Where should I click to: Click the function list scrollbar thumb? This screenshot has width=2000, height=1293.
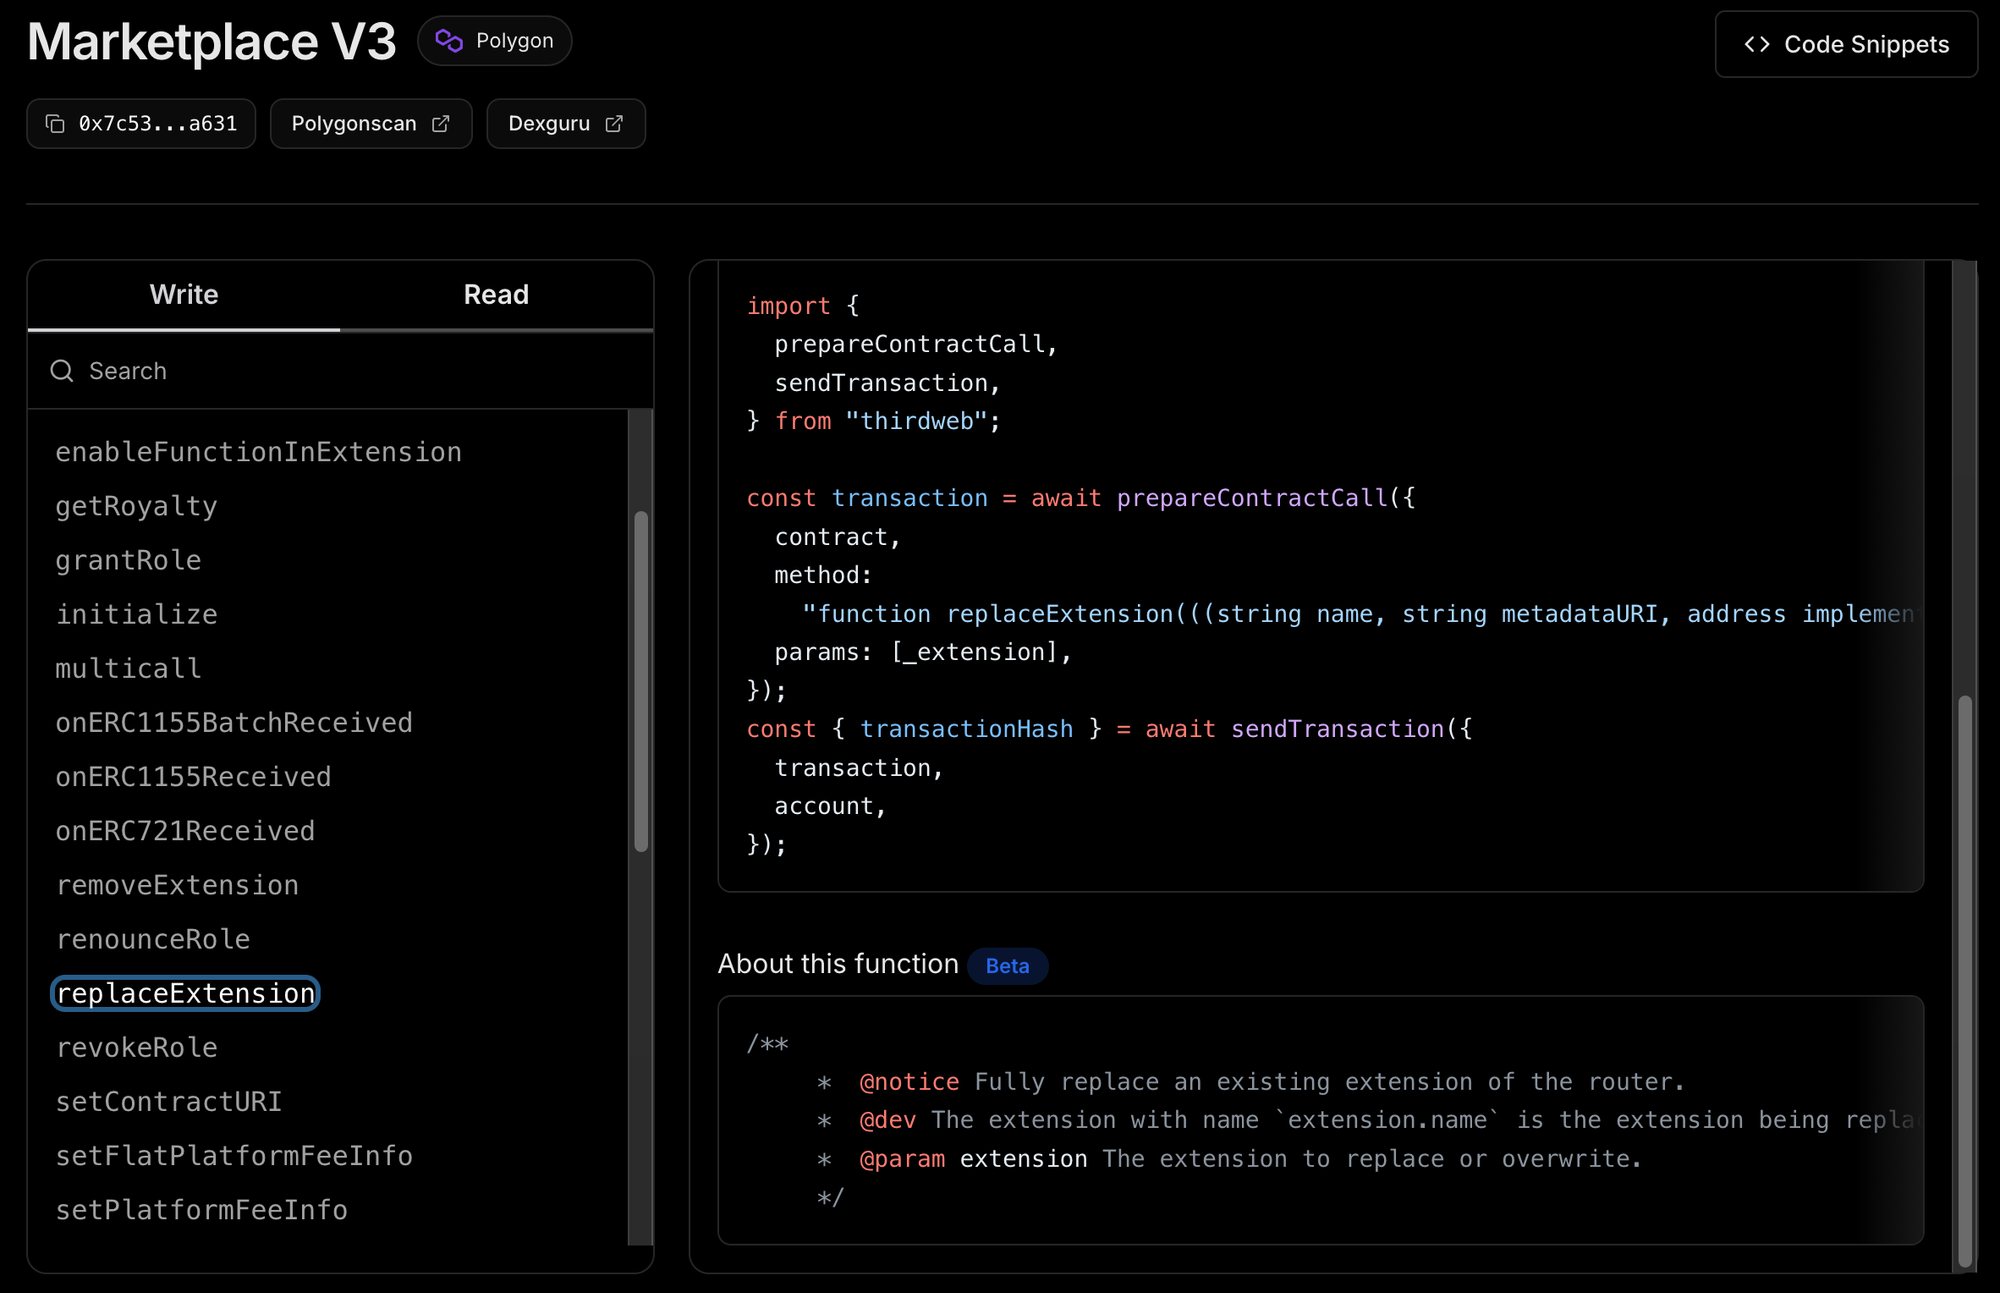pos(641,680)
